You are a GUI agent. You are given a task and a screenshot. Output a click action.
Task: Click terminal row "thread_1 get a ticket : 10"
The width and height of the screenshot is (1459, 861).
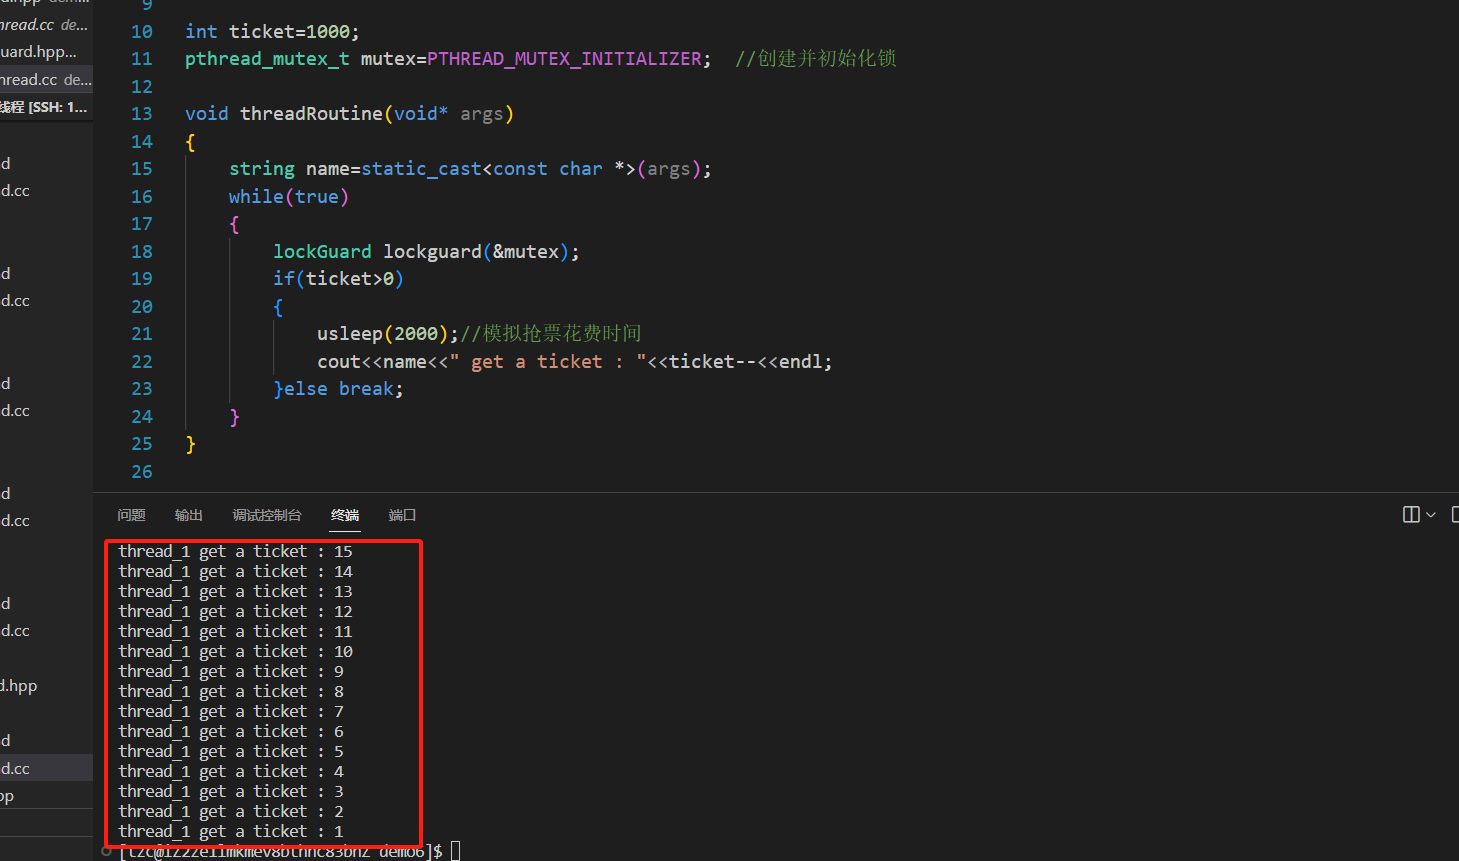[x=235, y=651]
